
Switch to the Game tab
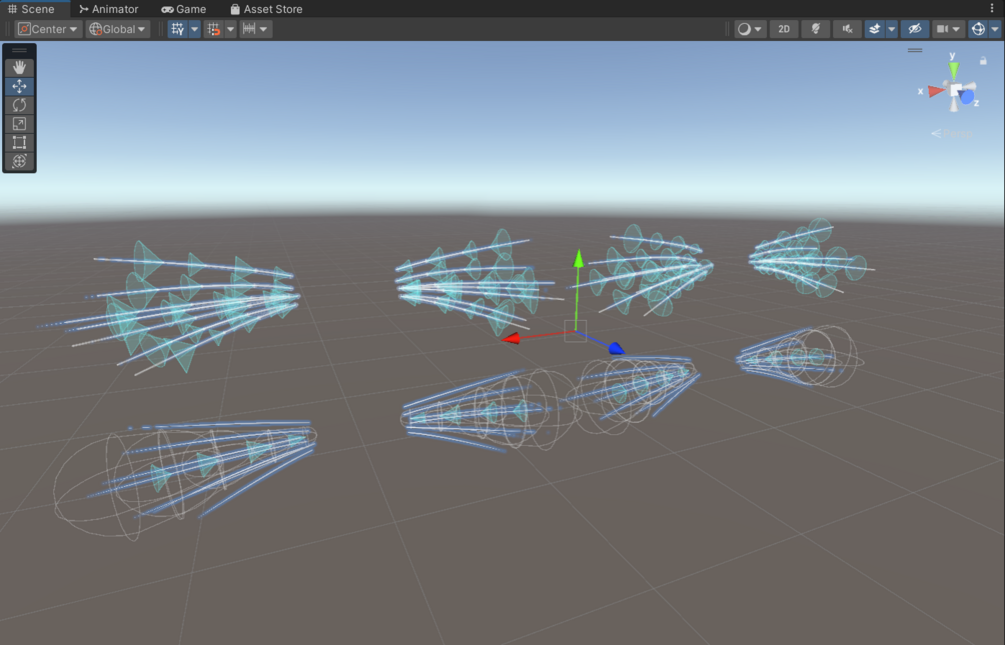click(x=184, y=9)
